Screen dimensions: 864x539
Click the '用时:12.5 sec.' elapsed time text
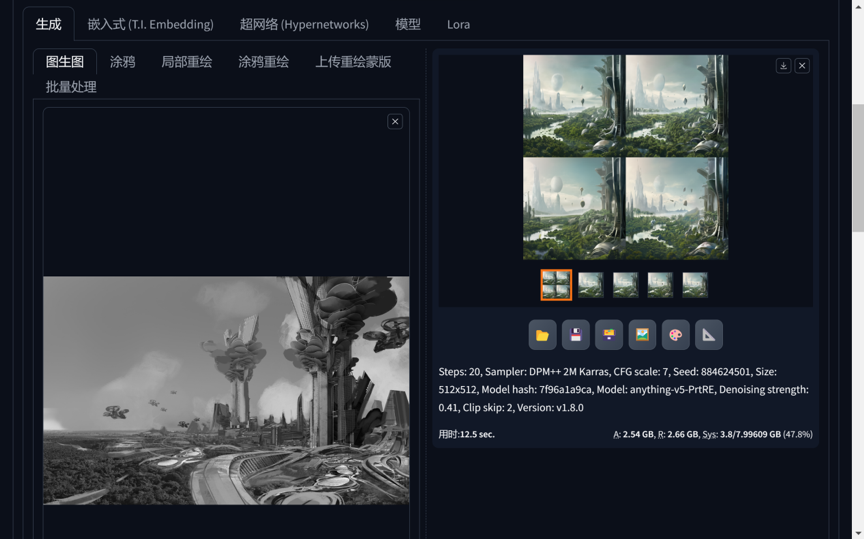coord(467,434)
